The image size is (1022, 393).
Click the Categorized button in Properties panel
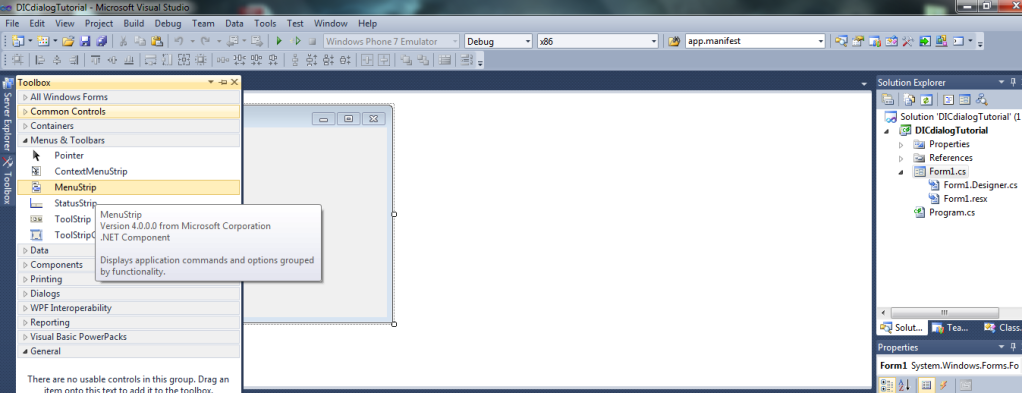point(887,386)
